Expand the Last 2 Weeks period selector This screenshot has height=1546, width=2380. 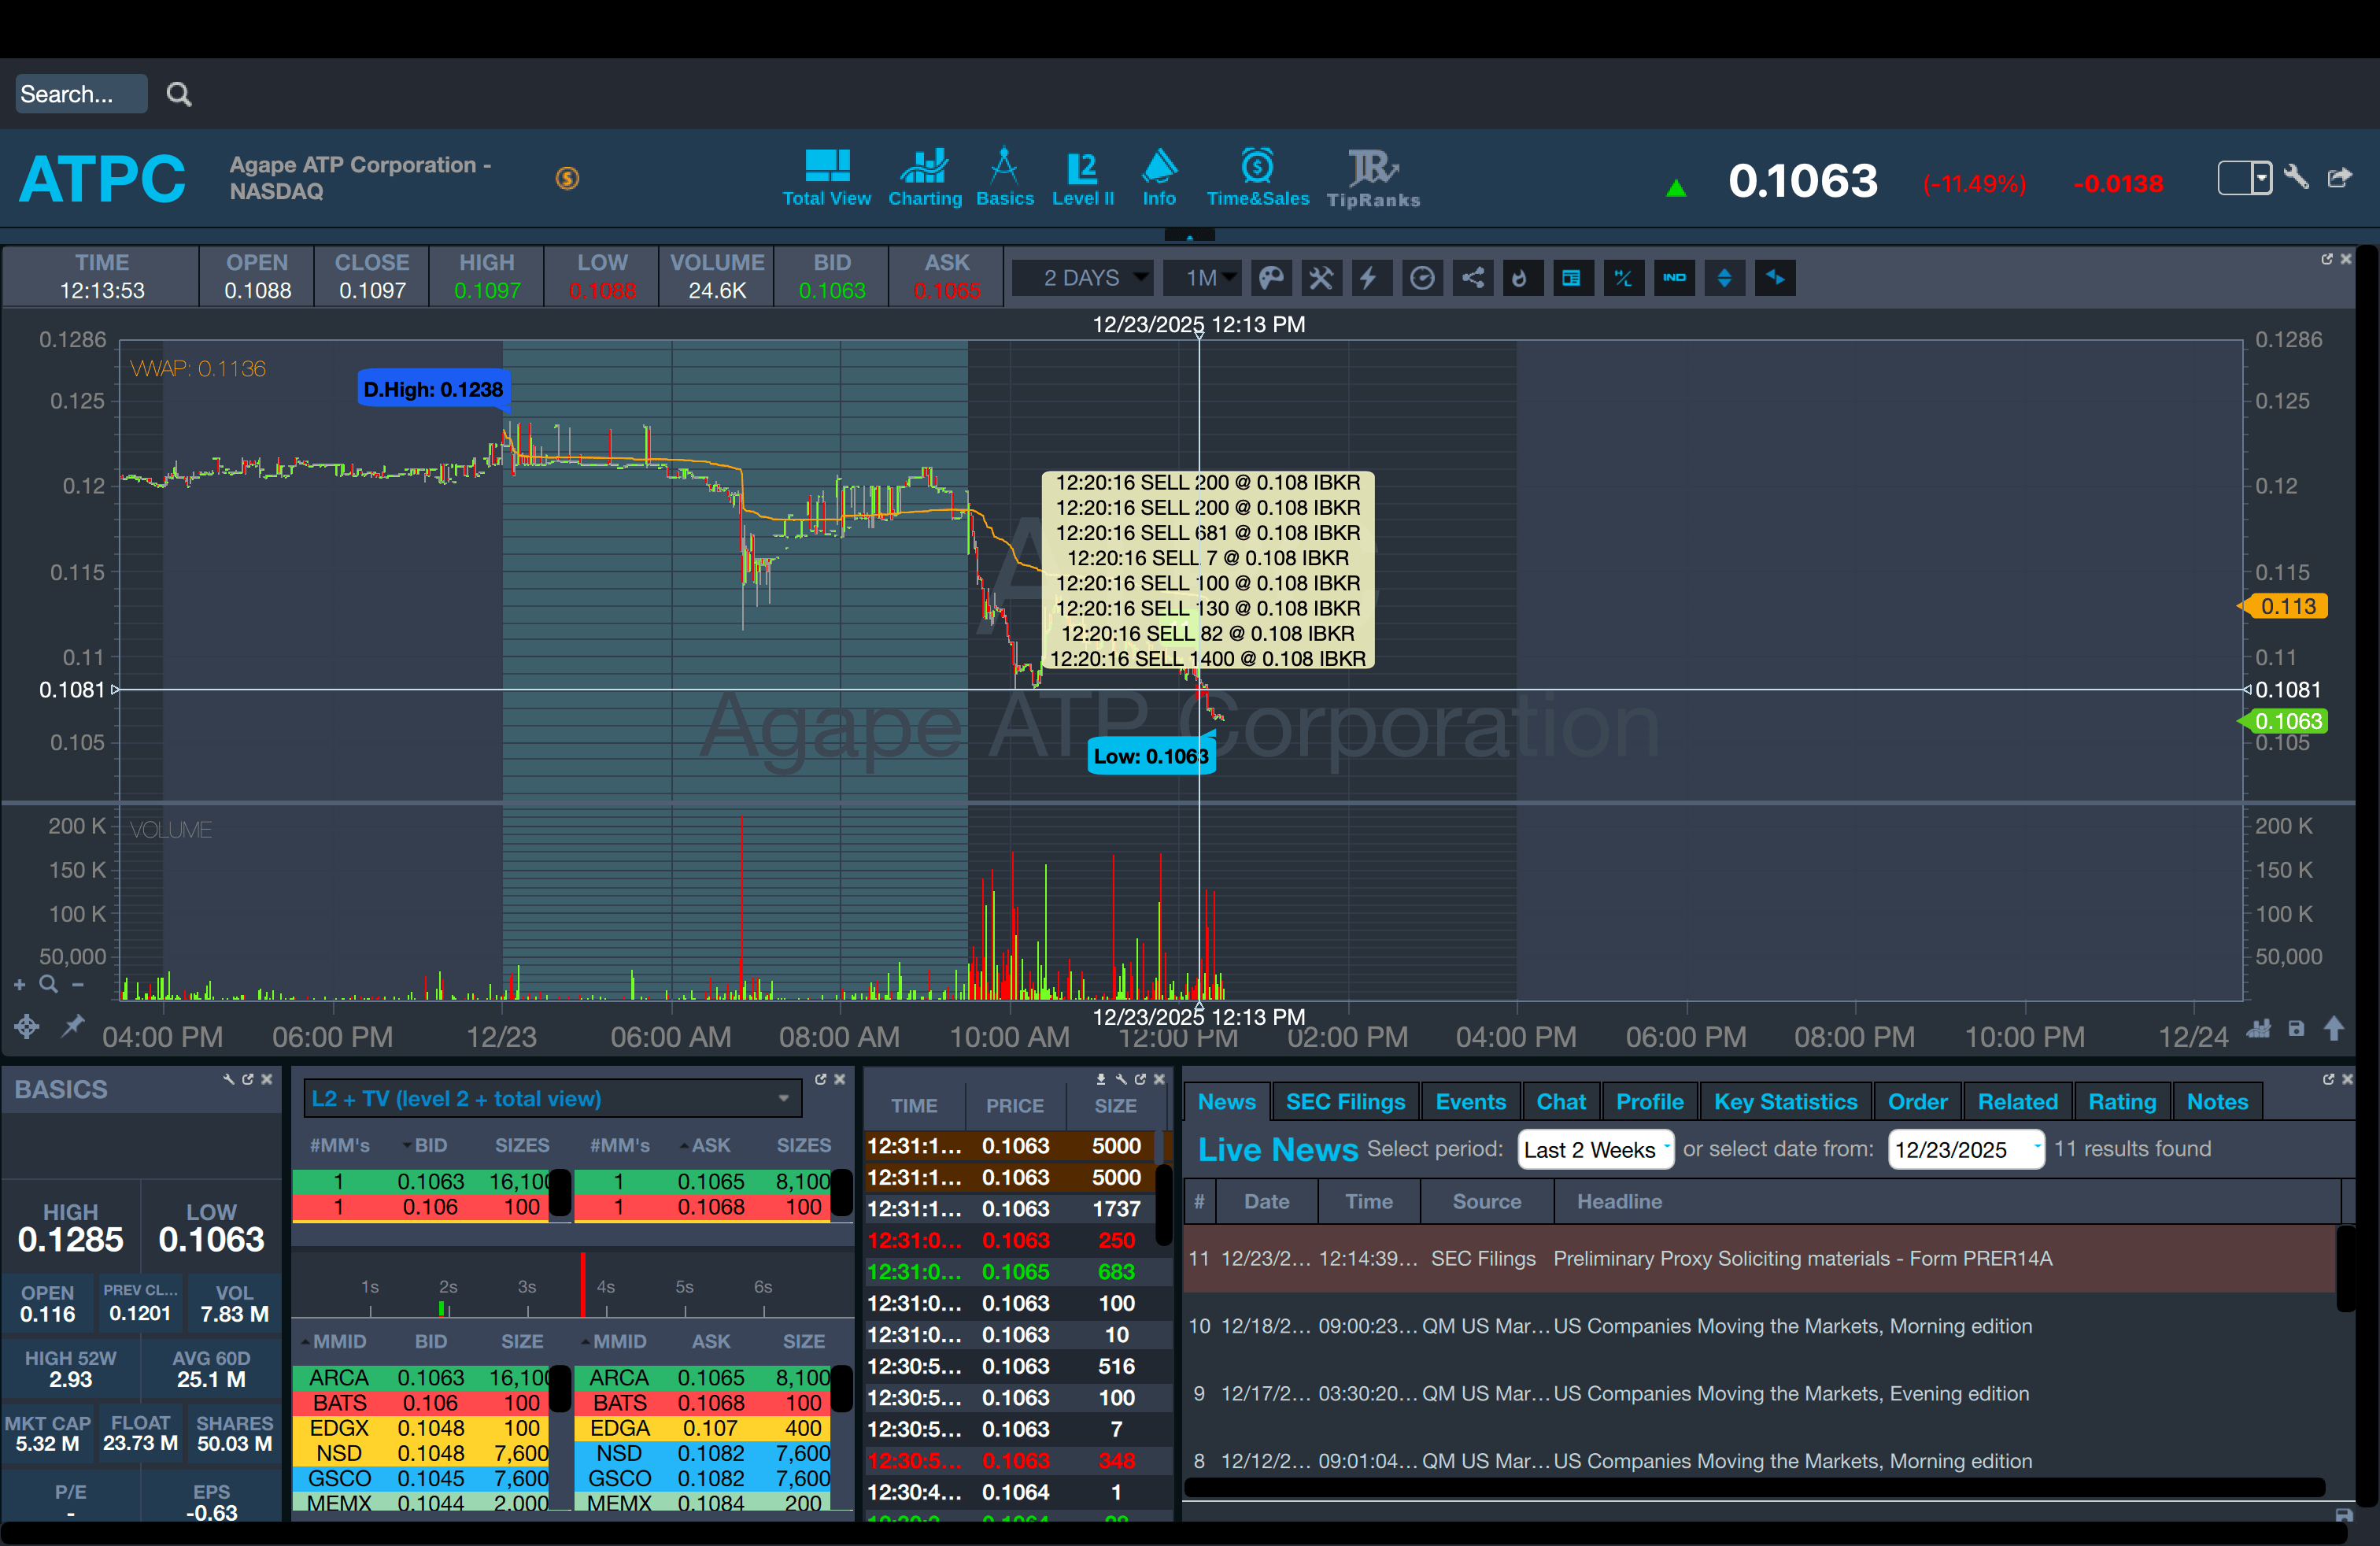[x=1594, y=1149]
